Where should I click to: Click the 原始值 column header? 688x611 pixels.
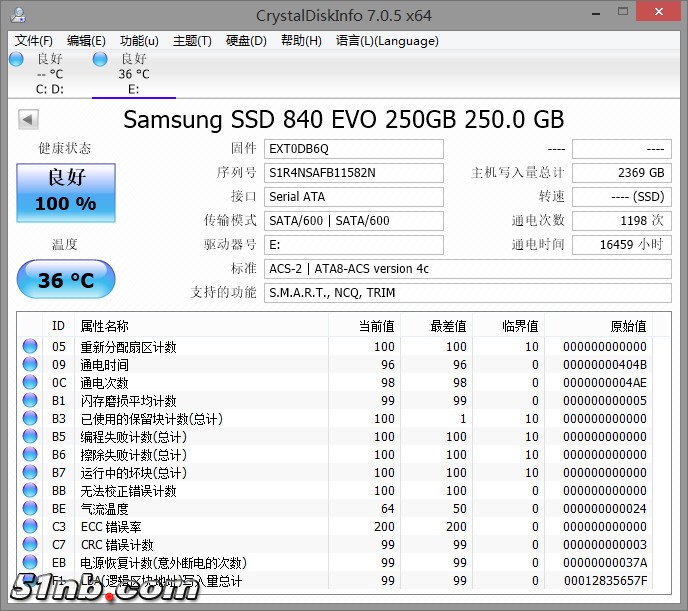[628, 326]
